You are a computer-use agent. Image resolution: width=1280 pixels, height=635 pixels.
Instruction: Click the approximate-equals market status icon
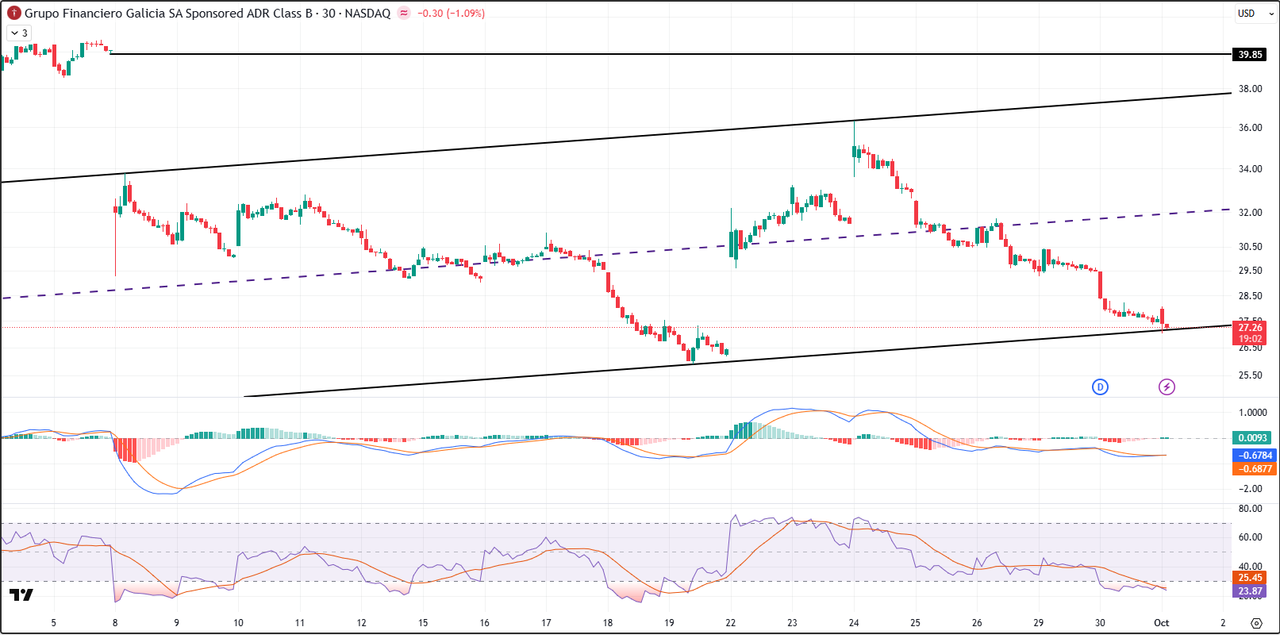(404, 13)
